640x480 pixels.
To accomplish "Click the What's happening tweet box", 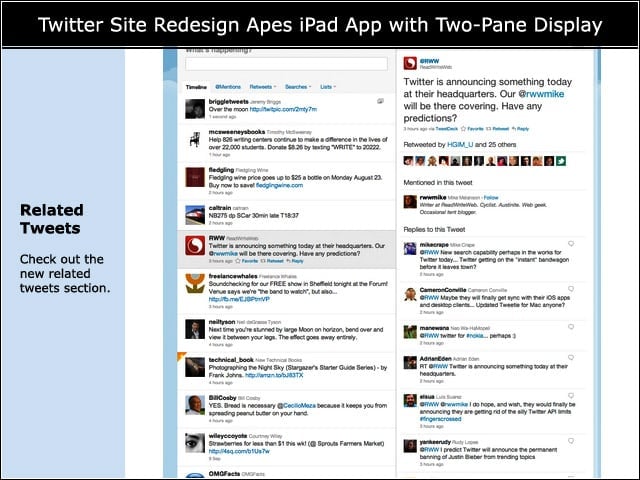I will (x=287, y=64).
